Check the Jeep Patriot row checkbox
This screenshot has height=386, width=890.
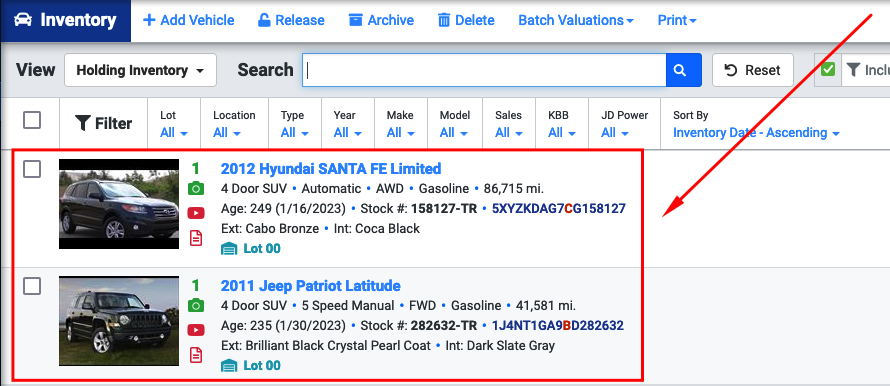click(x=32, y=286)
